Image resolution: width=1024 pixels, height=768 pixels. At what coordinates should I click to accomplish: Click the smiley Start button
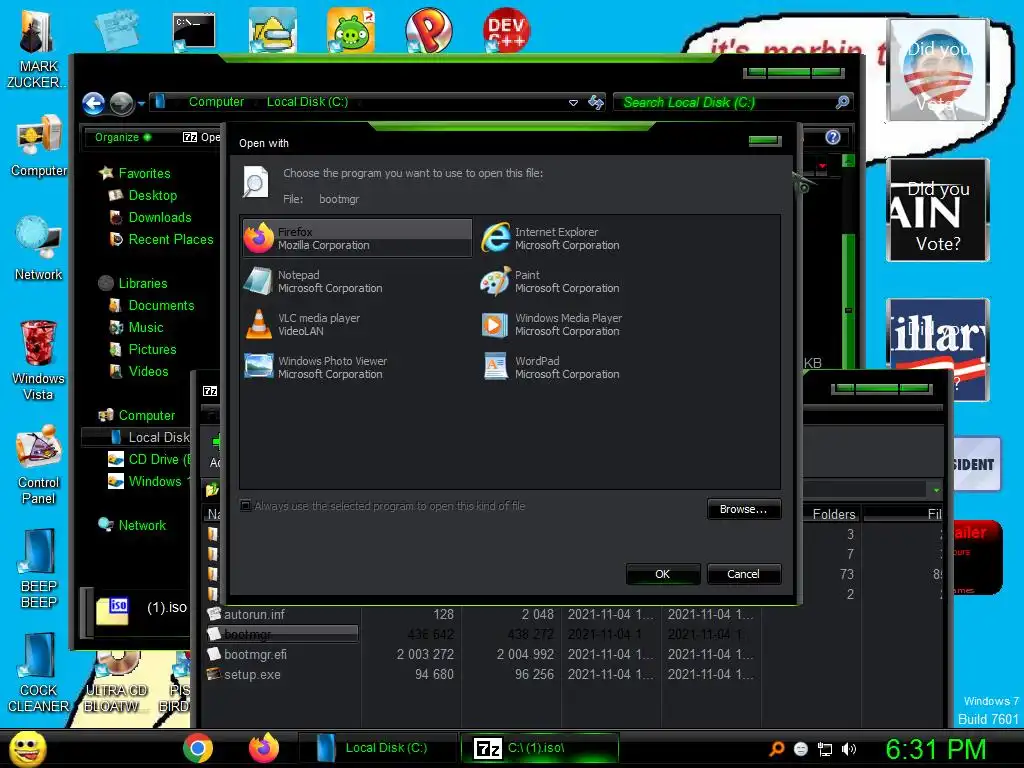point(27,748)
